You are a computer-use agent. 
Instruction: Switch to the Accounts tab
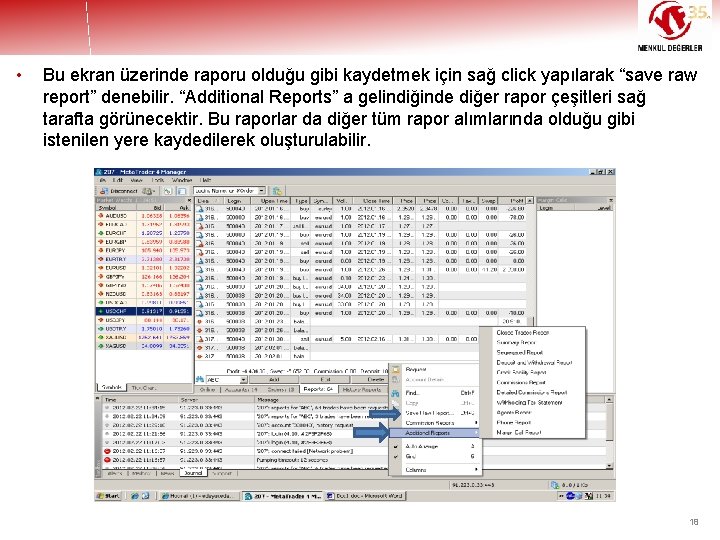tap(241, 389)
